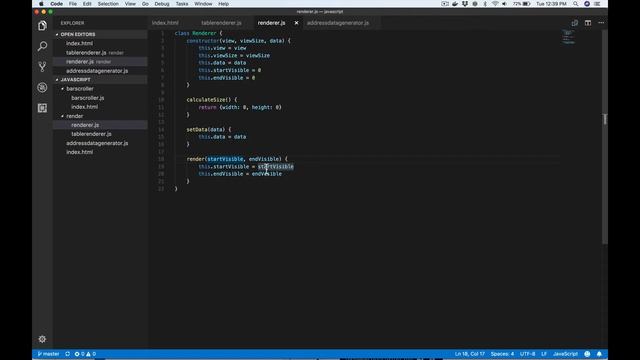Switch to the tablerenderer.js tab
The height and width of the screenshot is (360, 640).
[x=221, y=23]
